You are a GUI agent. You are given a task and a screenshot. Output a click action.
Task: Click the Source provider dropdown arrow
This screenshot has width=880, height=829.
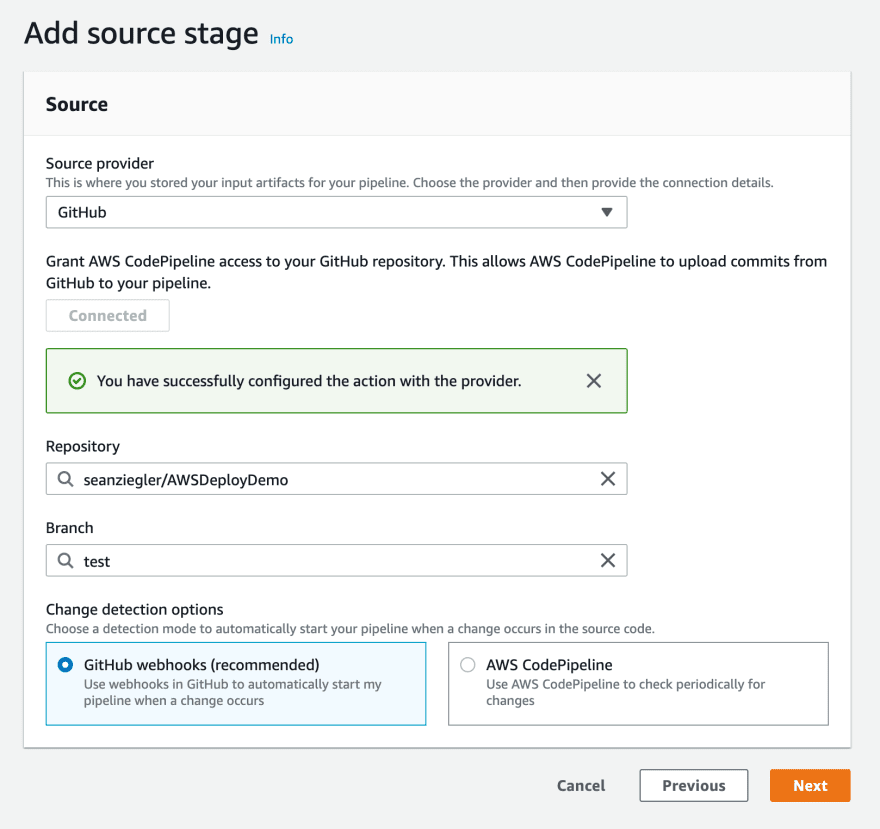click(x=607, y=212)
